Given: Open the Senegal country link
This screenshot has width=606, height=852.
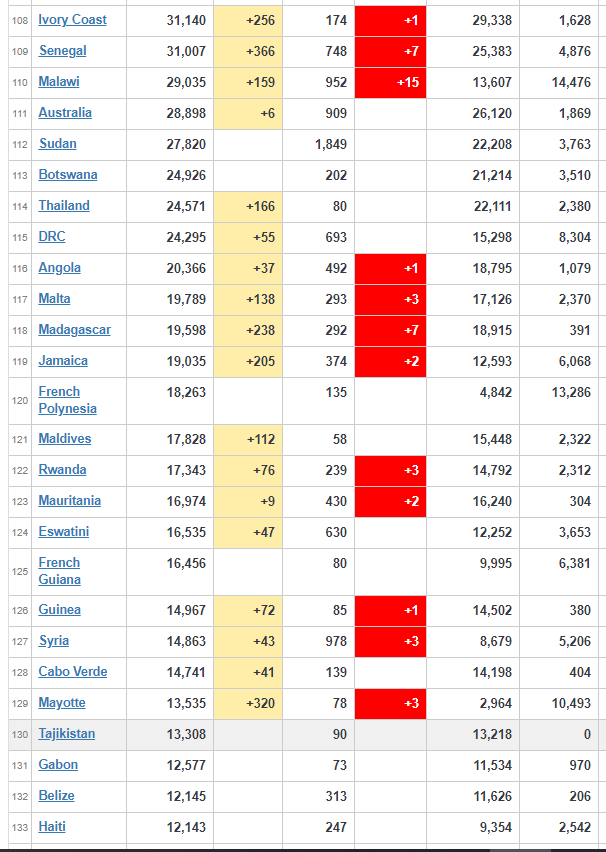Looking at the screenshot, I should 63,51.
